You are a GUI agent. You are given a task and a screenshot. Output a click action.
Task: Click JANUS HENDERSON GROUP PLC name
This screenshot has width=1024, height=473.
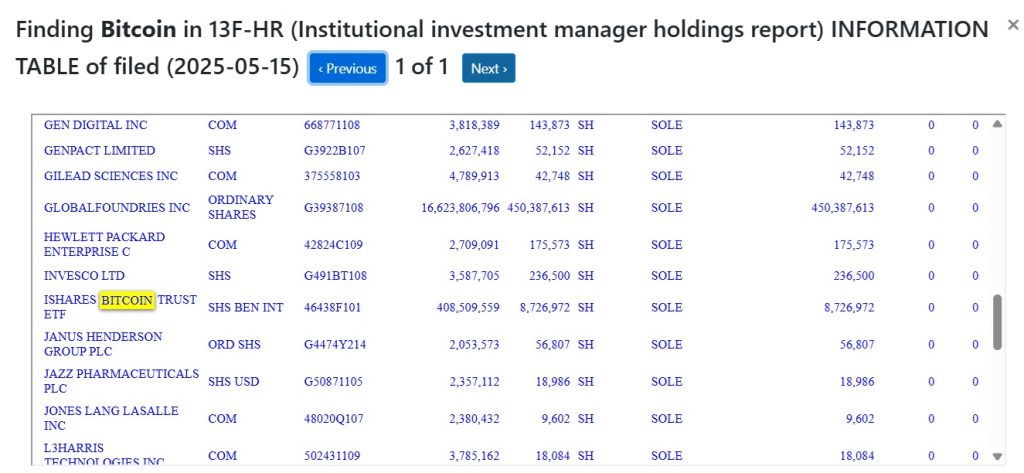pyautogui.click(x=103, y=344)
